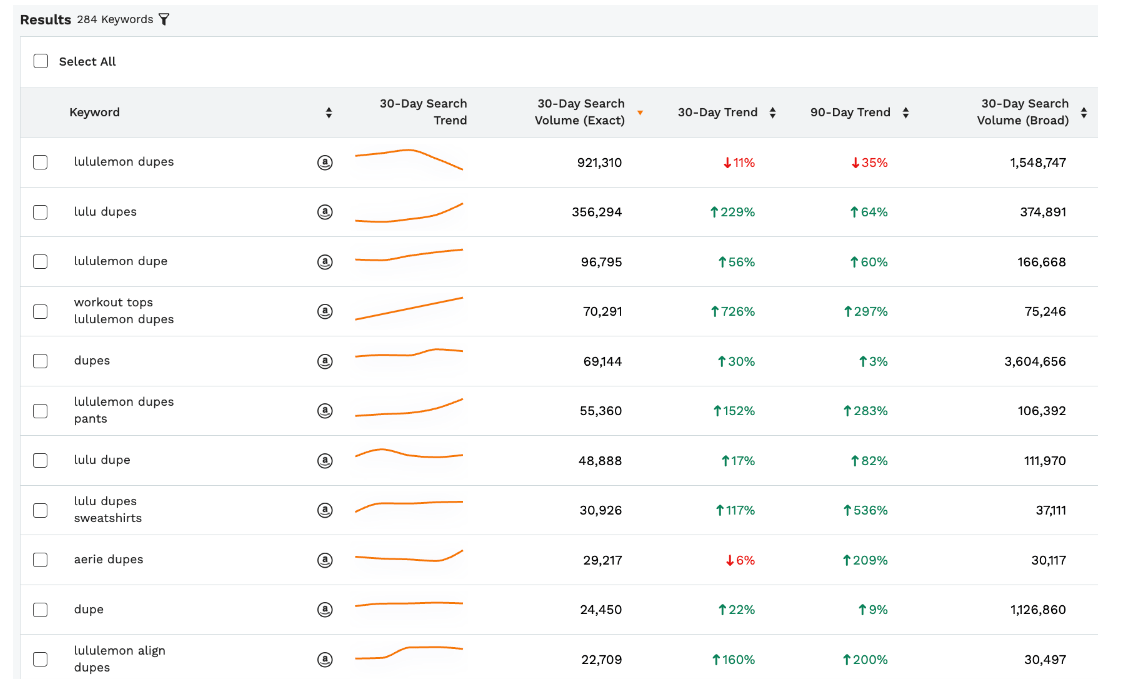Check workout tops lululemon dupes checkbox
The width and height of the screenshot is (1132, 686).
pyautogui.click(x=40, y=311)
